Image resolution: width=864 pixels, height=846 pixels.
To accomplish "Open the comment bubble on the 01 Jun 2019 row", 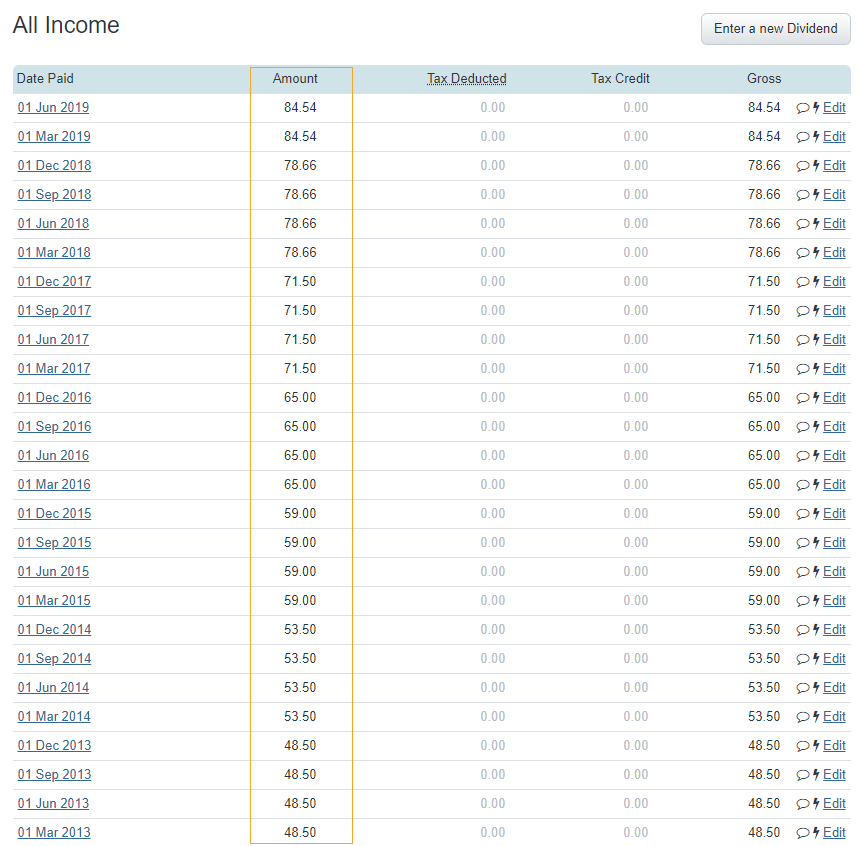I will pos(802,107).
